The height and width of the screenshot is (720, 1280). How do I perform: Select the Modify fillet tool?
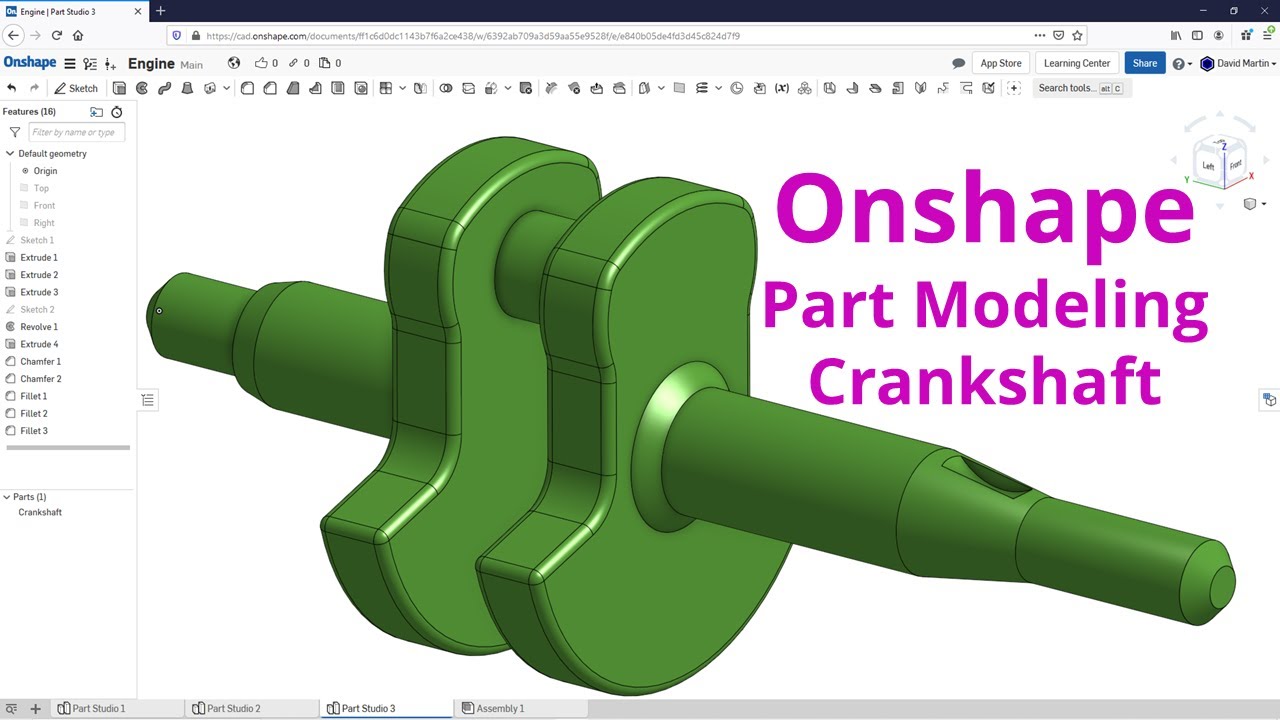click(551, 88)
